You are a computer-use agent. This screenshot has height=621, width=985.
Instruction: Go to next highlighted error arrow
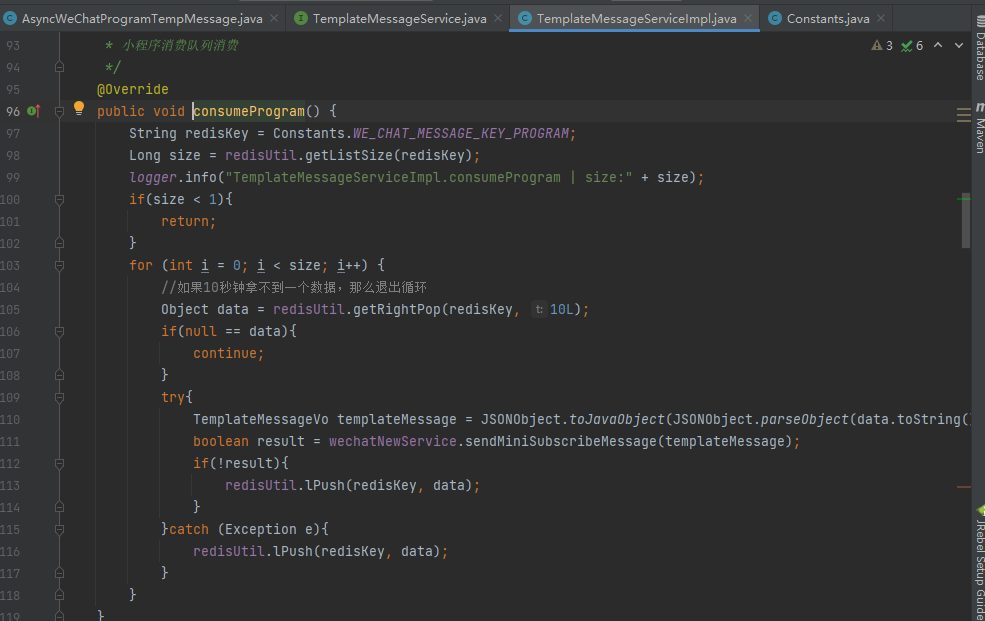(959, 45)
